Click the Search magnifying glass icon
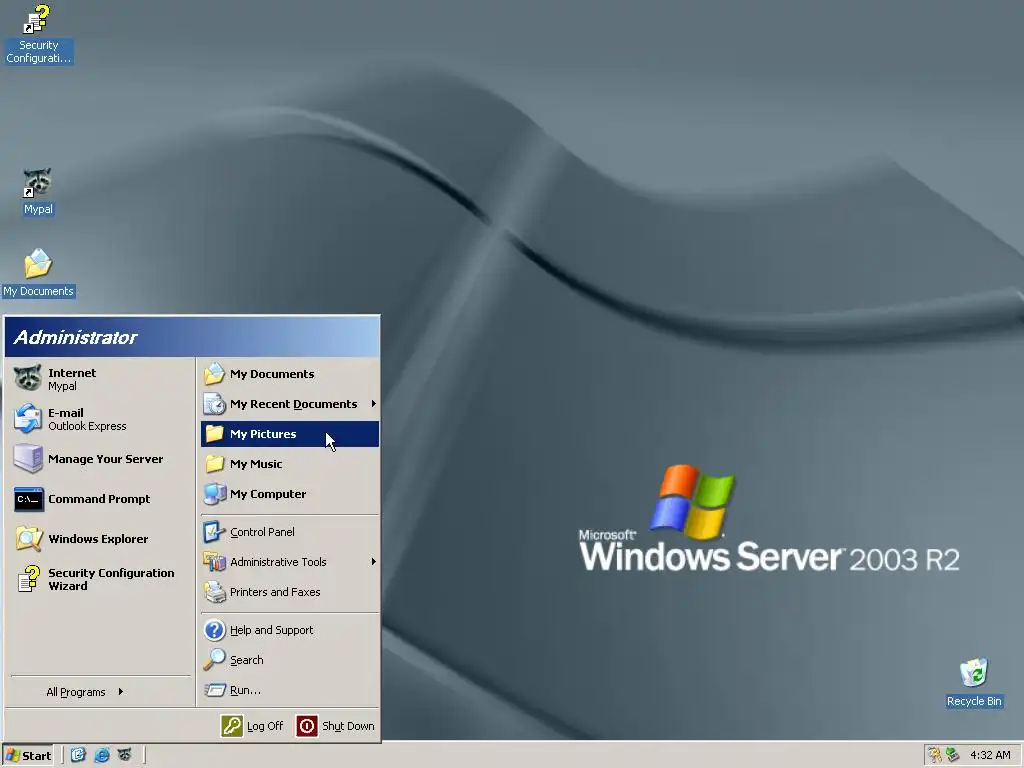The image size is (1024, 768). pos(214,660)
